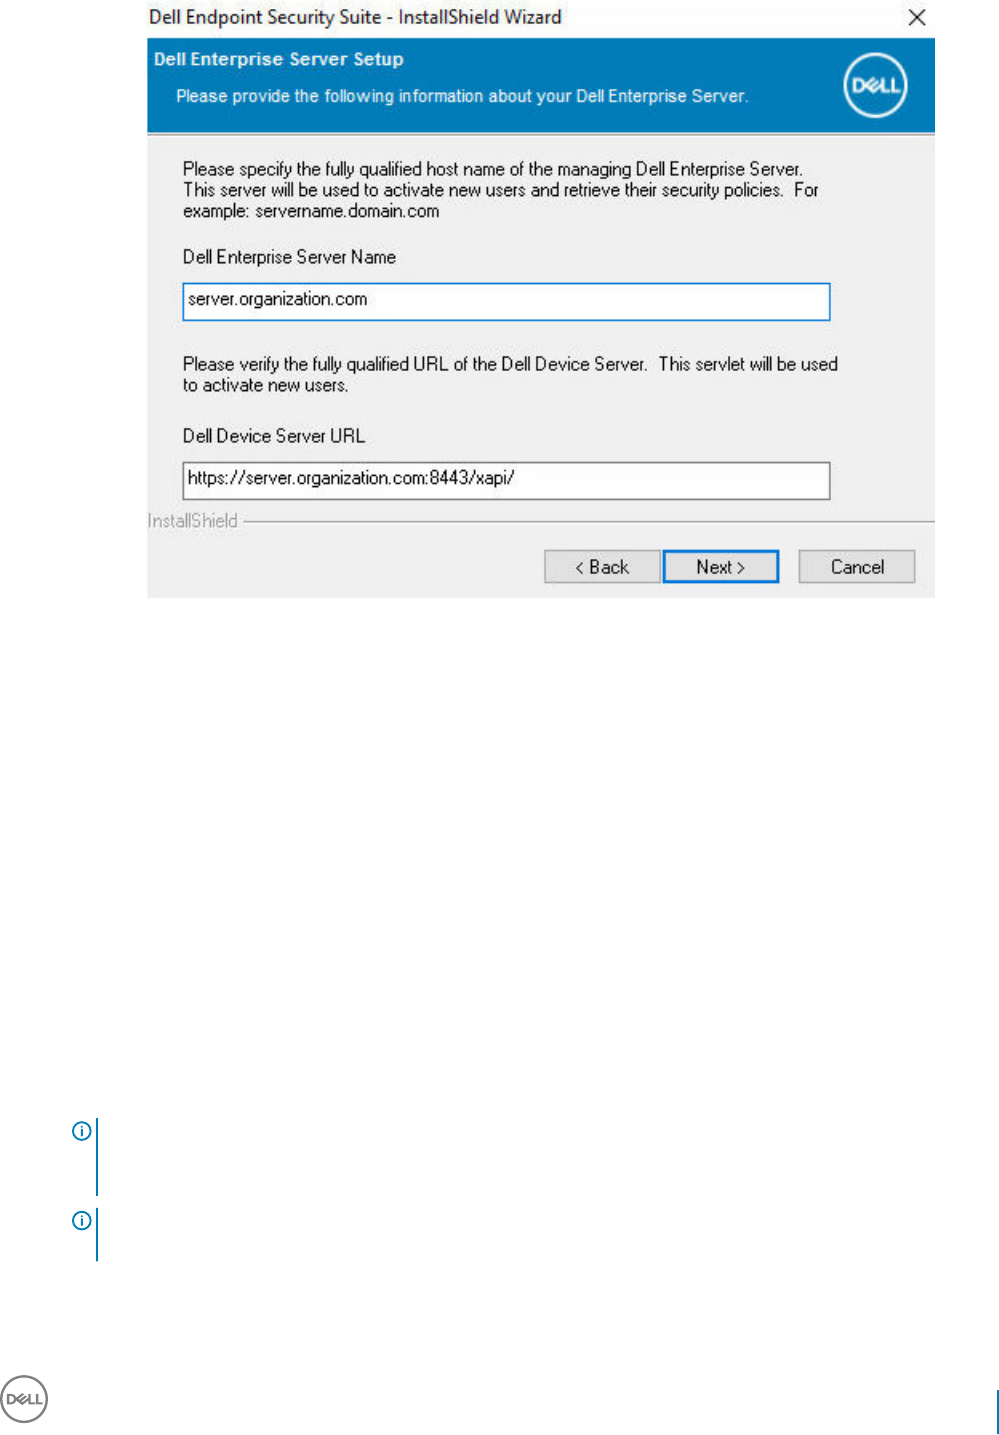Click the Dell Enterprise Server Name label
Screen dimensions: 999x1435
pyautogui.click(x=289, y=257)
